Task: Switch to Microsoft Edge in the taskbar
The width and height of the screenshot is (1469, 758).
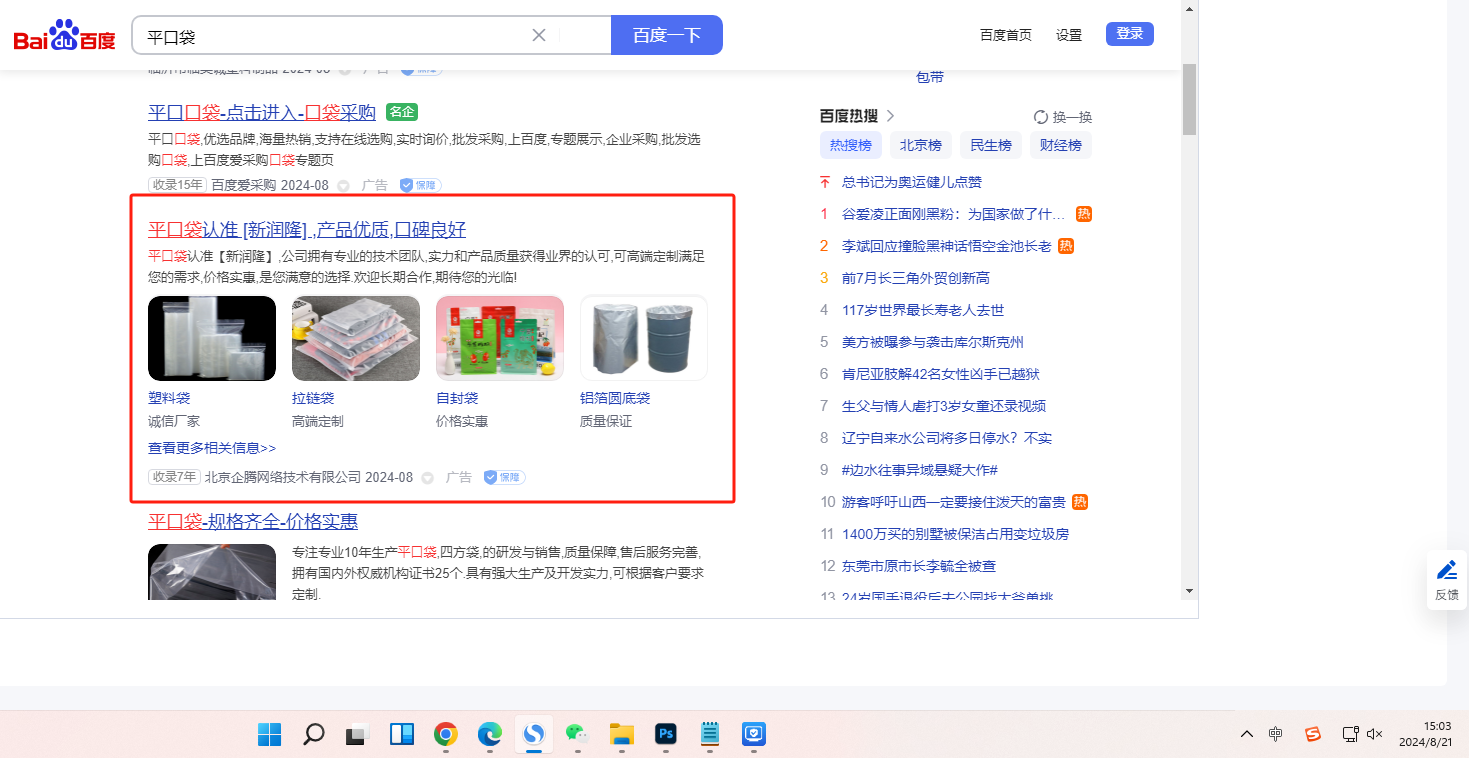Action: click(490, 735)
